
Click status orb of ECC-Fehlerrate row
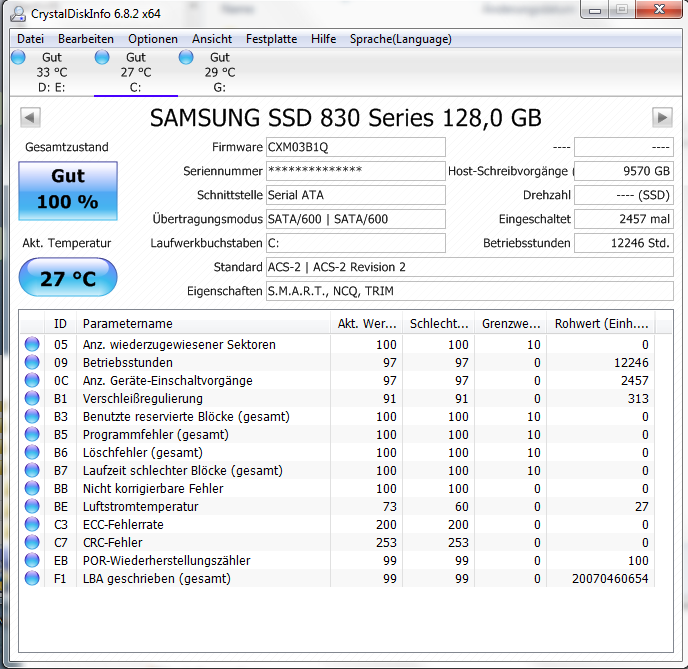pos(32,524)
